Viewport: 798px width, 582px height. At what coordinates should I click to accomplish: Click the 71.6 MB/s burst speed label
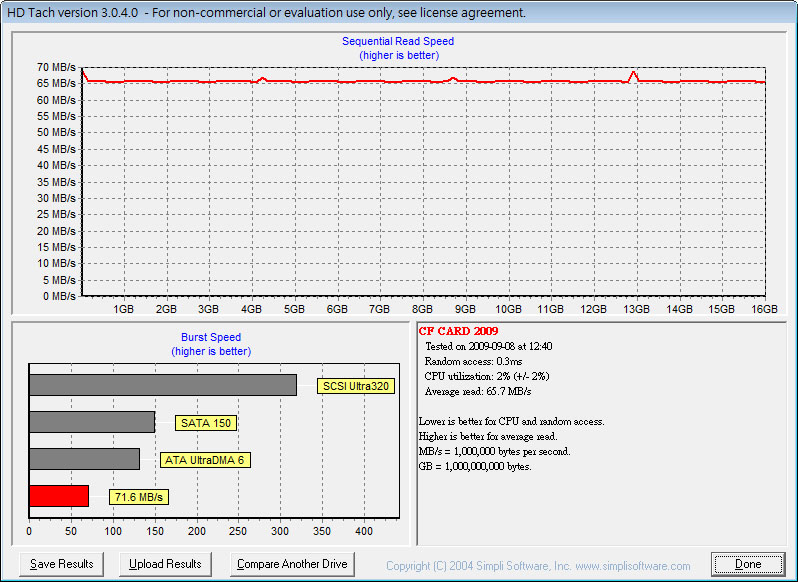click(x=139, y=497)
